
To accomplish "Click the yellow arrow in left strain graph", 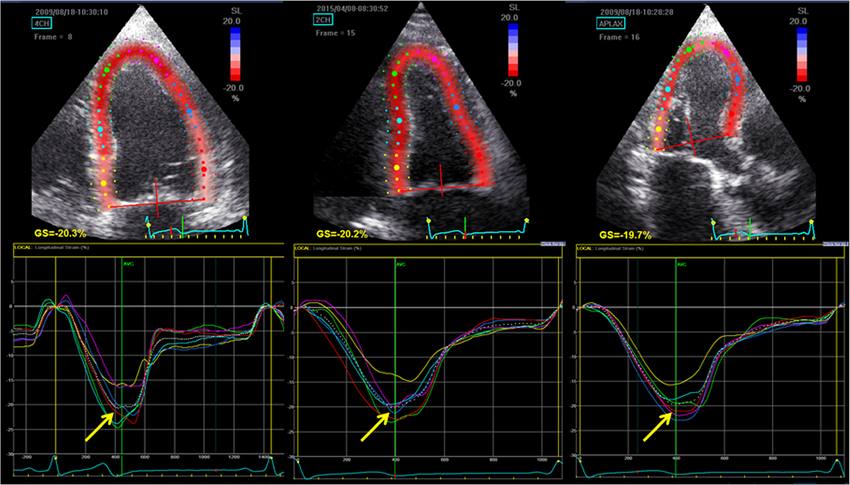I will 98,426.
